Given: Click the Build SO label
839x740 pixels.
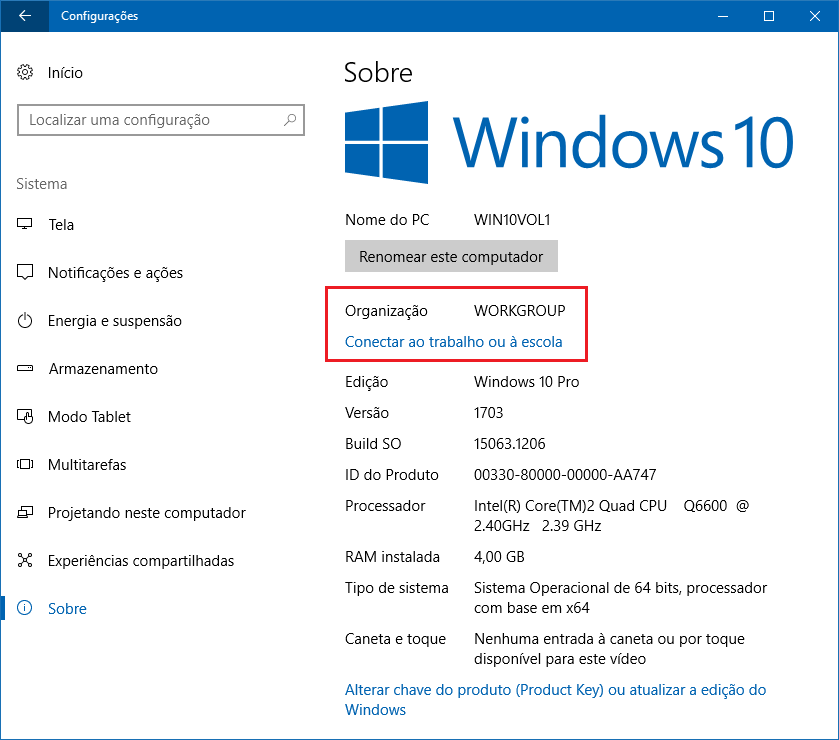Looking at the screenshot, I should (373, 444).
